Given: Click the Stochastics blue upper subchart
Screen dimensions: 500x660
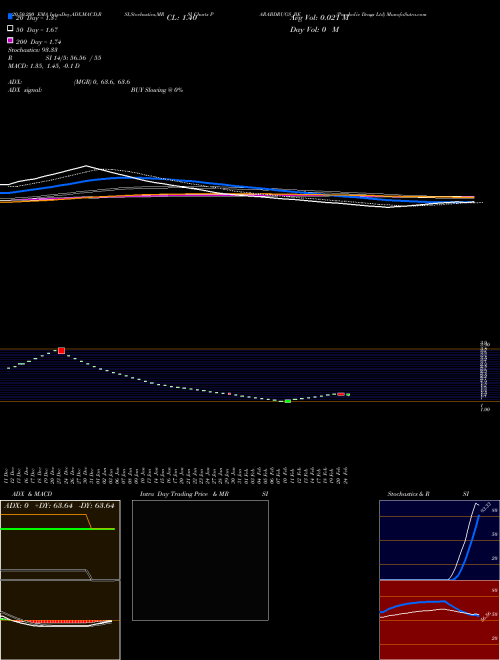Looking at the screenshot, I should point(439,540).
